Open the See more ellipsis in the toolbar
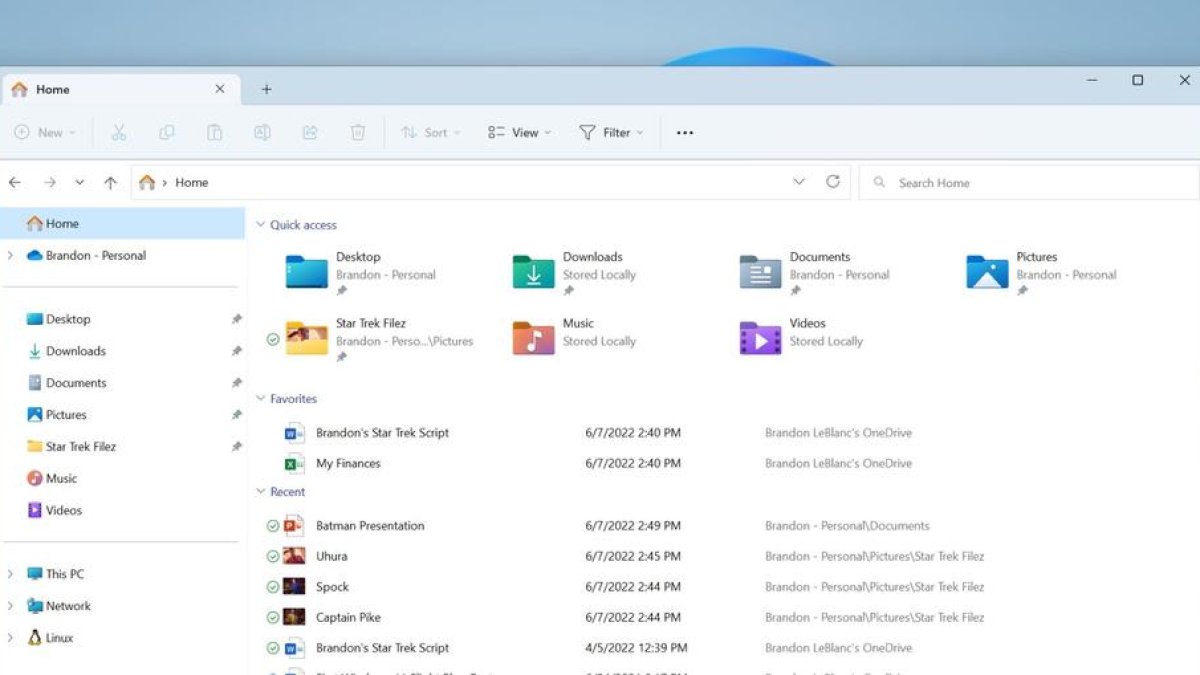This screenshot has width=1200, height=675. (x=684, y=131)
